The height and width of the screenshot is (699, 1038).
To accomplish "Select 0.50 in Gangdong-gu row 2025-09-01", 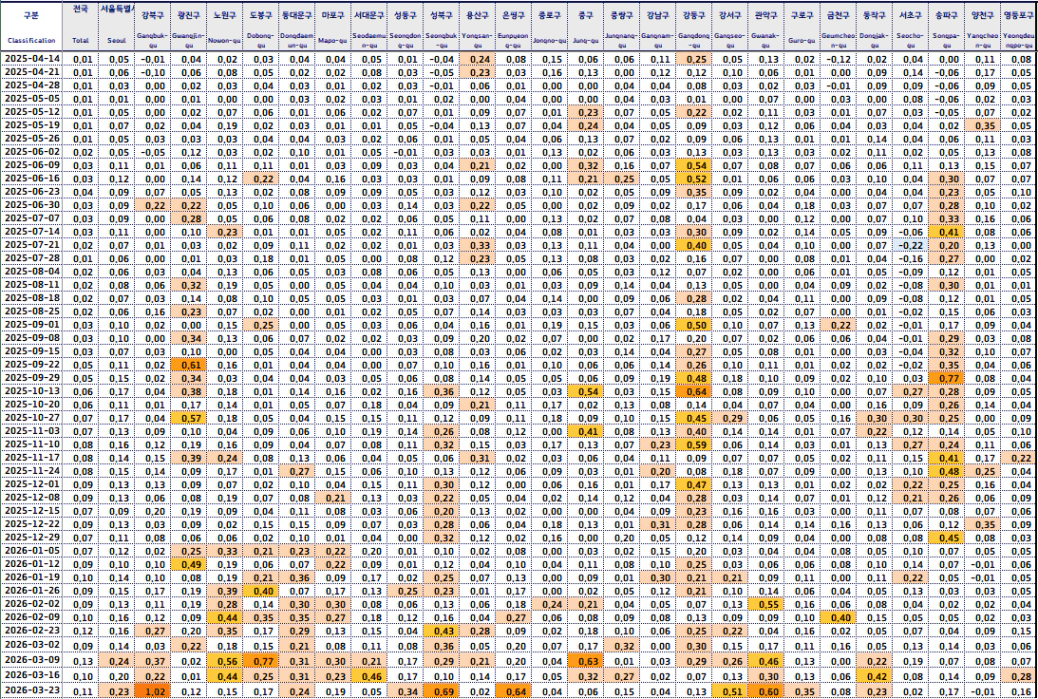I will 692,325.
